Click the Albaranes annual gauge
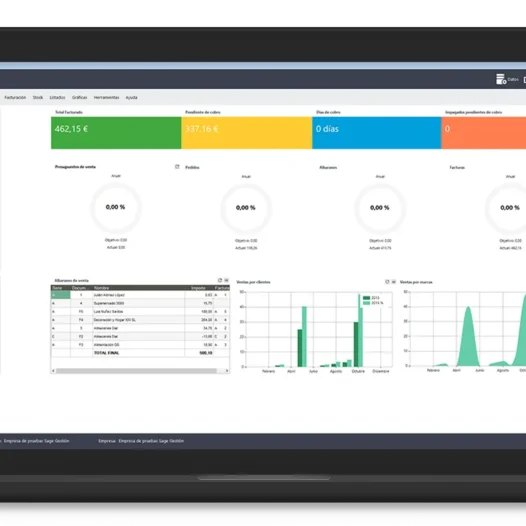Viewport: 526px width, 526px height. (x=380, y=208)
